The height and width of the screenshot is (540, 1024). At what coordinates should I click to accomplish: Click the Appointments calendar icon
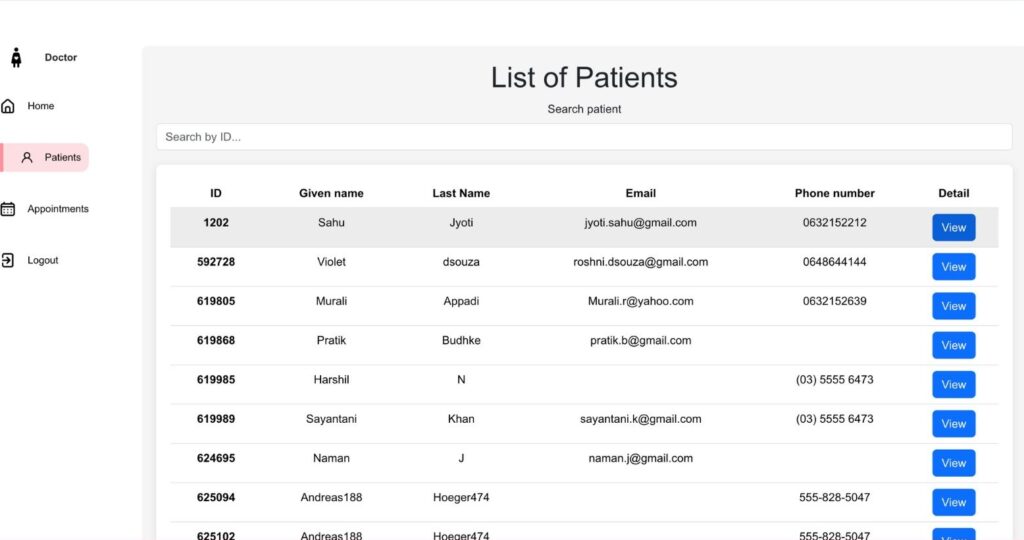(x=8, y=209)
